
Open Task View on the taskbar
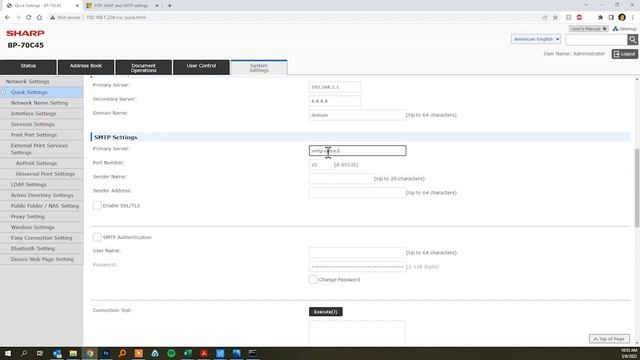pyautogui.click(x=40, y=353)
